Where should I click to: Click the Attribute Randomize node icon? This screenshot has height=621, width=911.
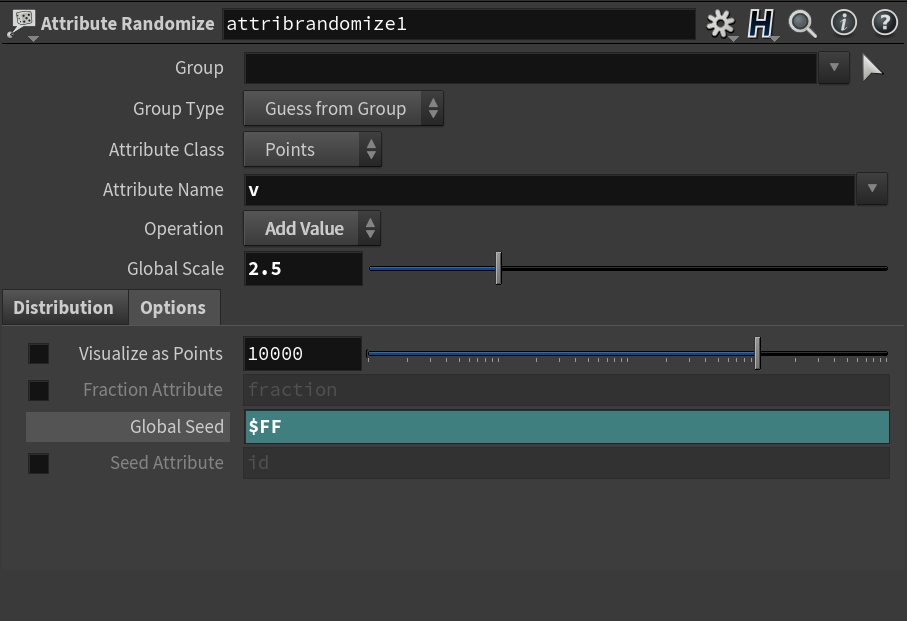[22, 24]
